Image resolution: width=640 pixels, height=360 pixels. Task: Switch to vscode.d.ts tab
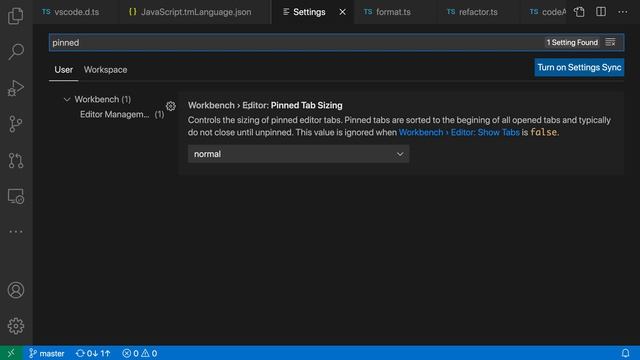(x=76, y=12)
